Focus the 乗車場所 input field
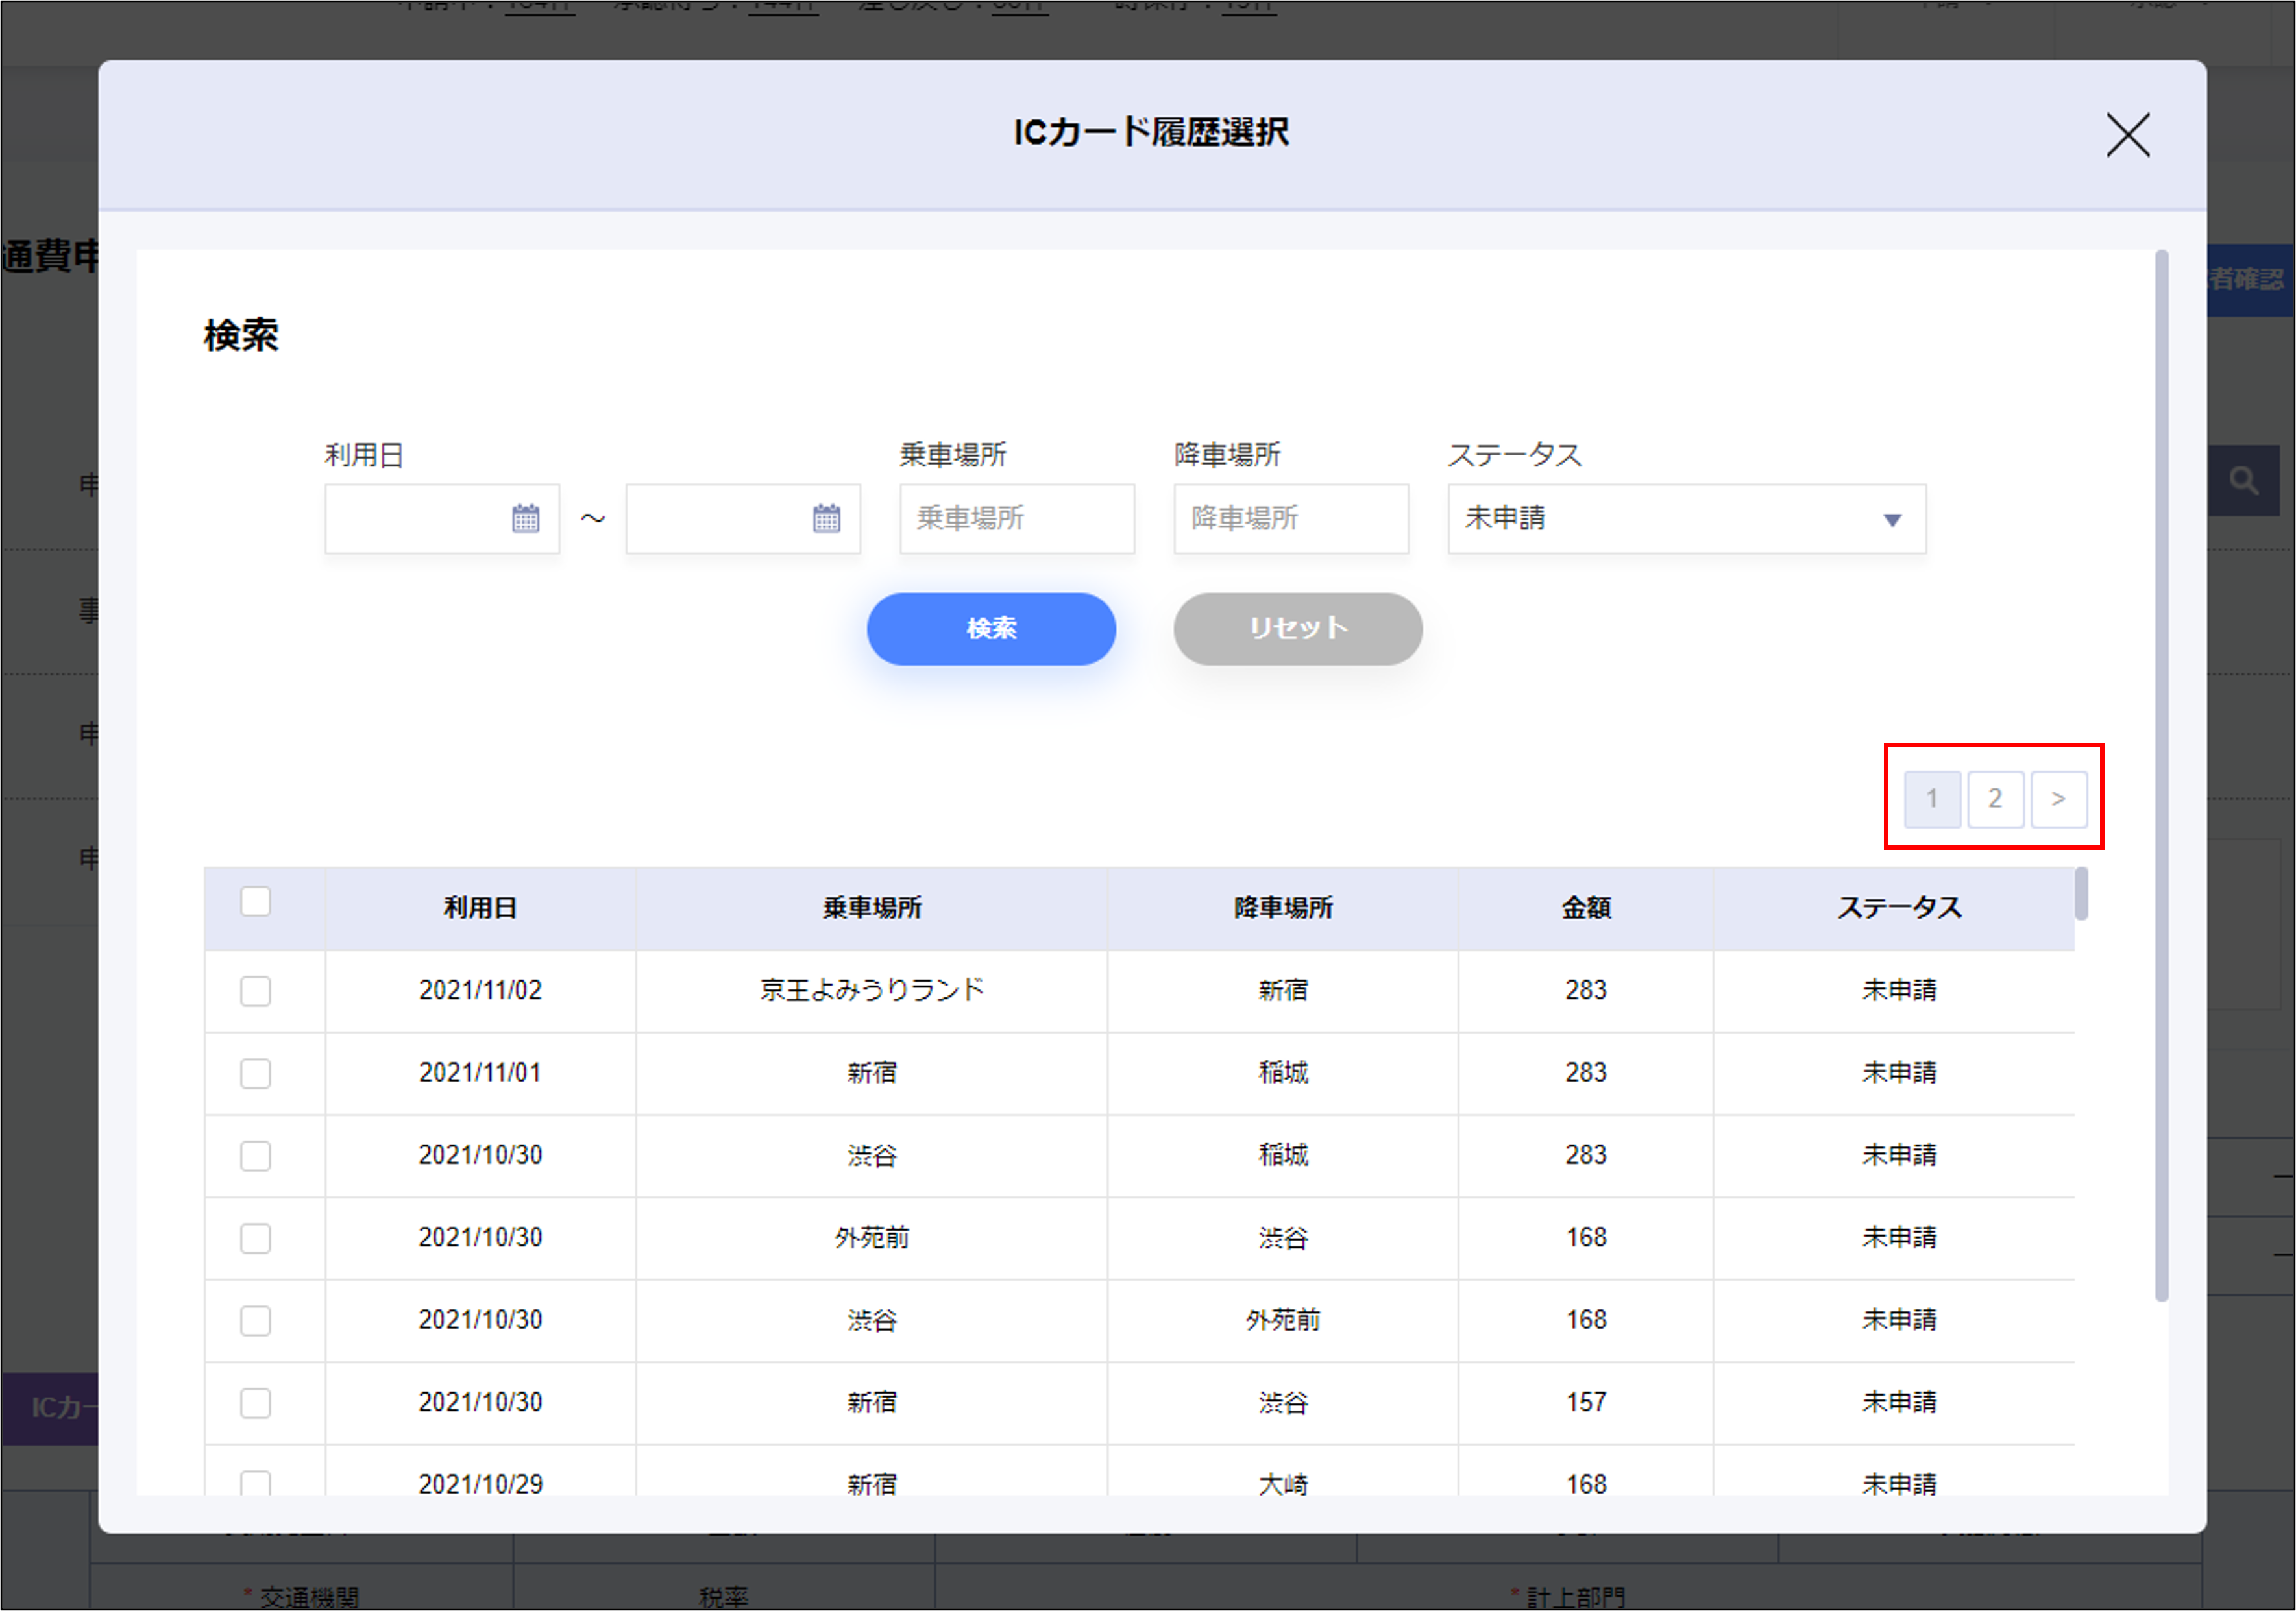Image resolution: width=2296 pixels, height=1611 pixels. tap(1016, 518)
